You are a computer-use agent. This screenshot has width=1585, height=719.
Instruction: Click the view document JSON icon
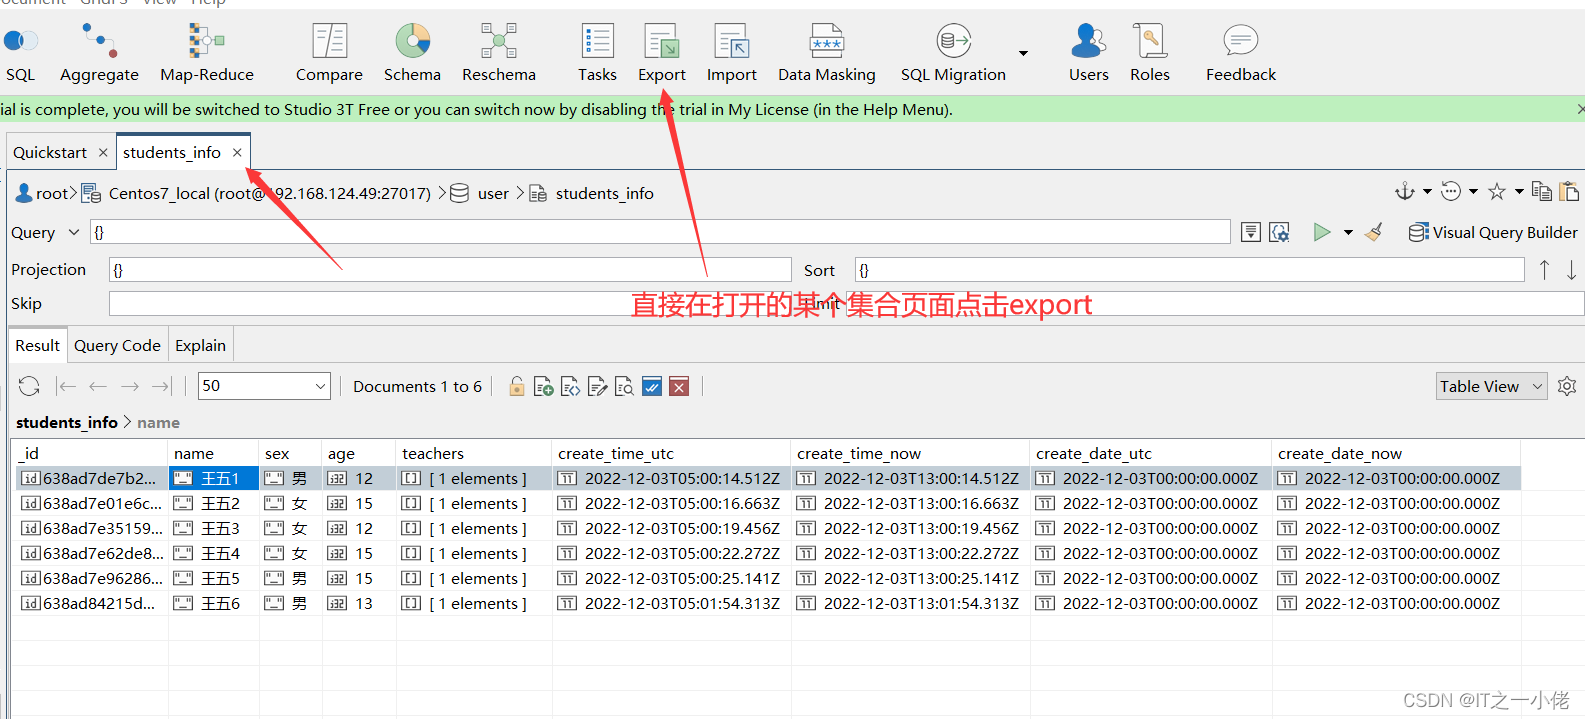(x=571, y=386)
